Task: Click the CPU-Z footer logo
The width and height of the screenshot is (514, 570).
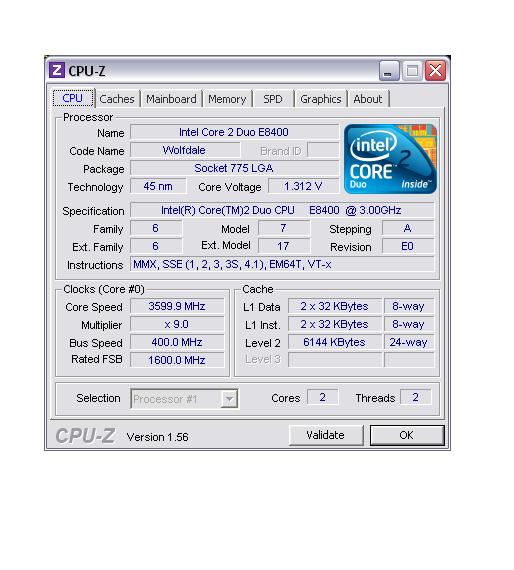Action: [85, 435]
